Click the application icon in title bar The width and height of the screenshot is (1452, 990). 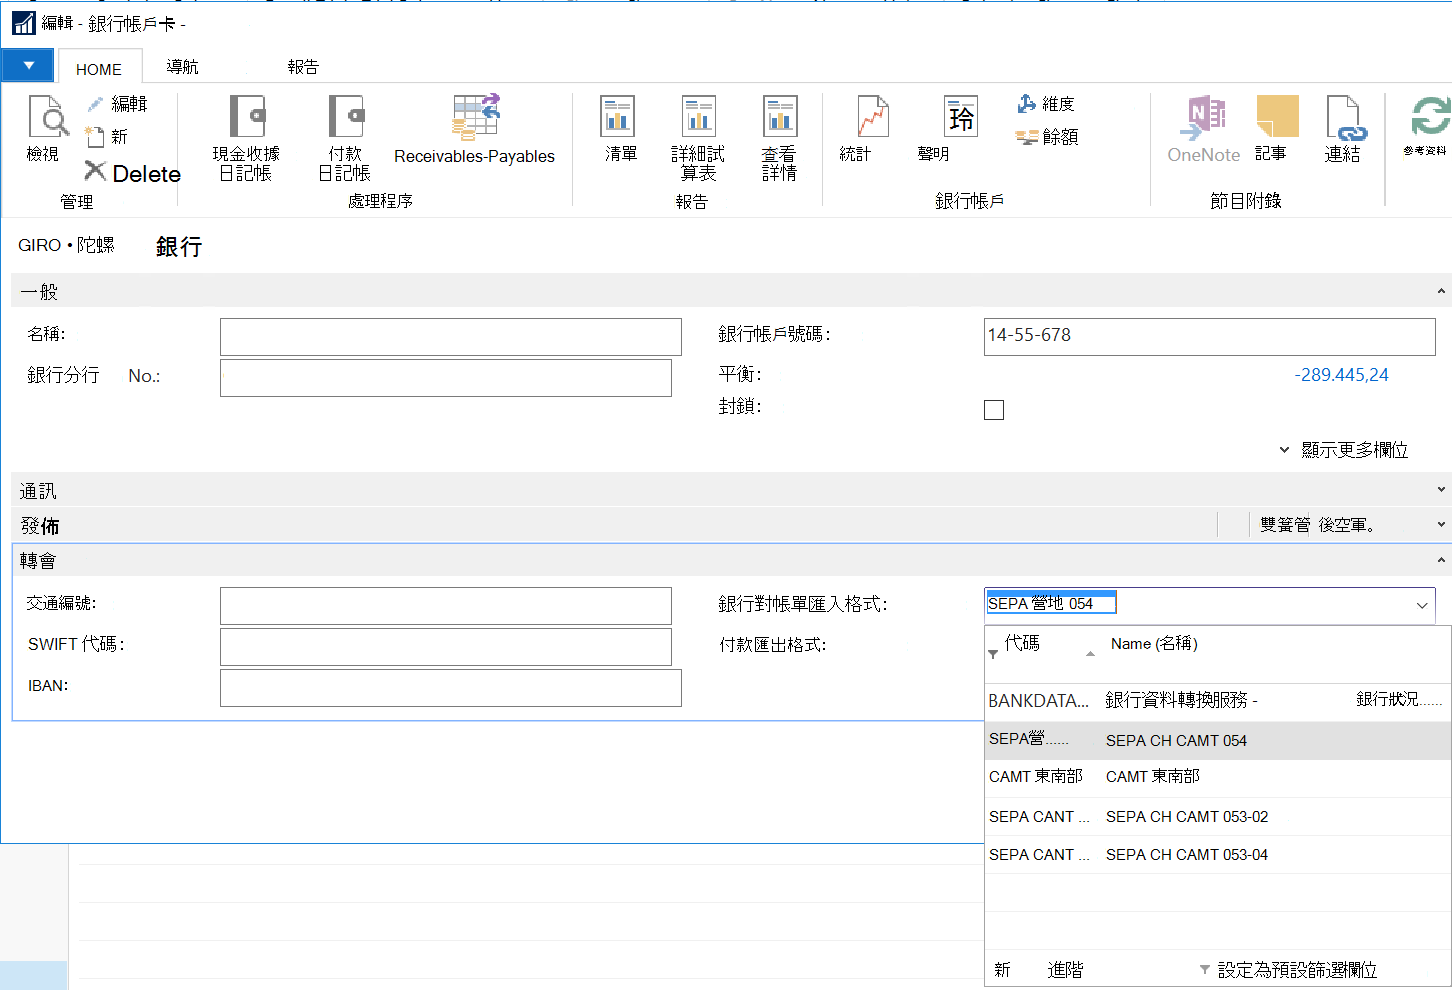23,23
